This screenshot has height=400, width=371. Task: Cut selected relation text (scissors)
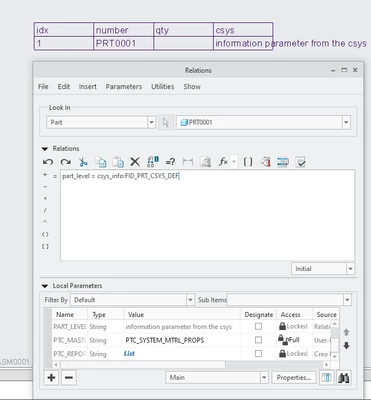point(83,162)
